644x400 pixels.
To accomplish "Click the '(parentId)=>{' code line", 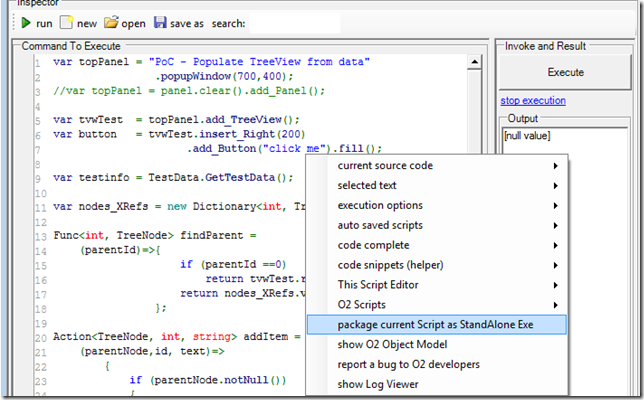I will 120,250.
